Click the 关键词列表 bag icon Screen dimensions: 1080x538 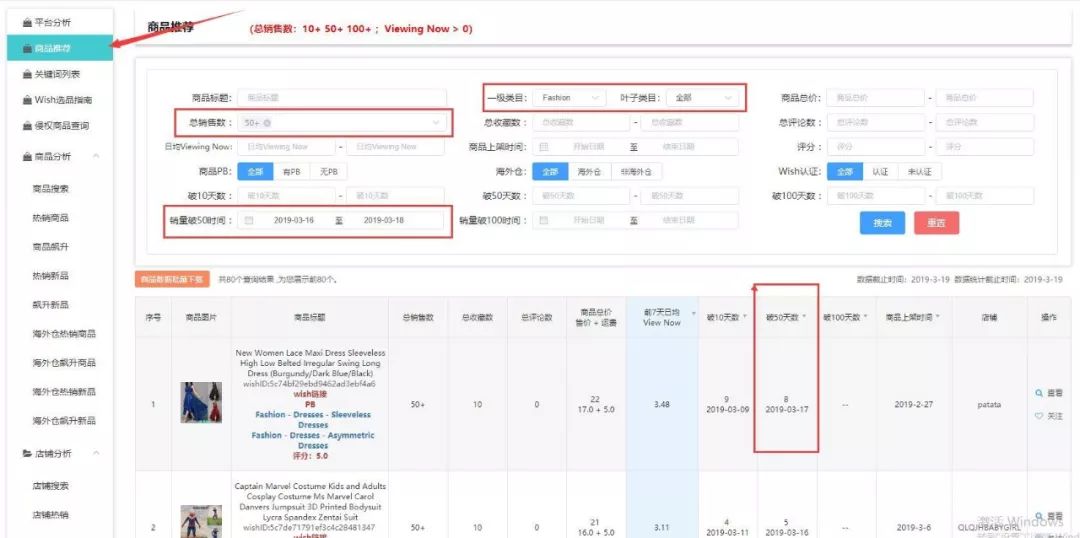[27, 74]
